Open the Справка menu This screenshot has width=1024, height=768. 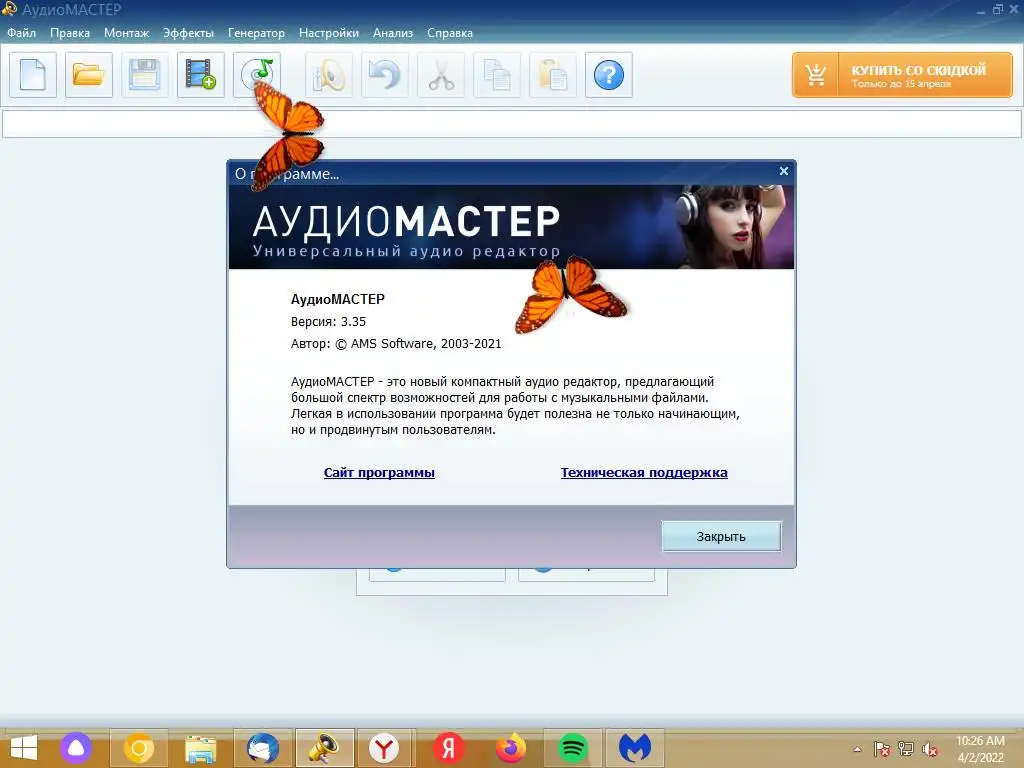[450, 33]
